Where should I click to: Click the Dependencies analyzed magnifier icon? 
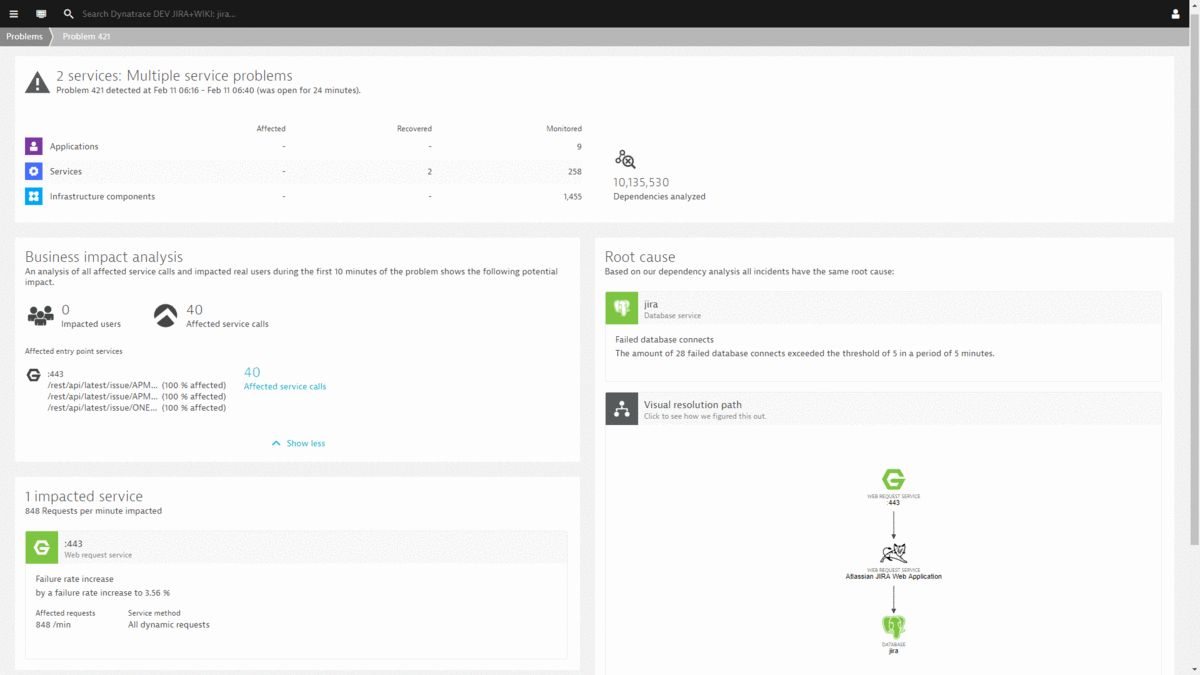click(x=624, y=159)
